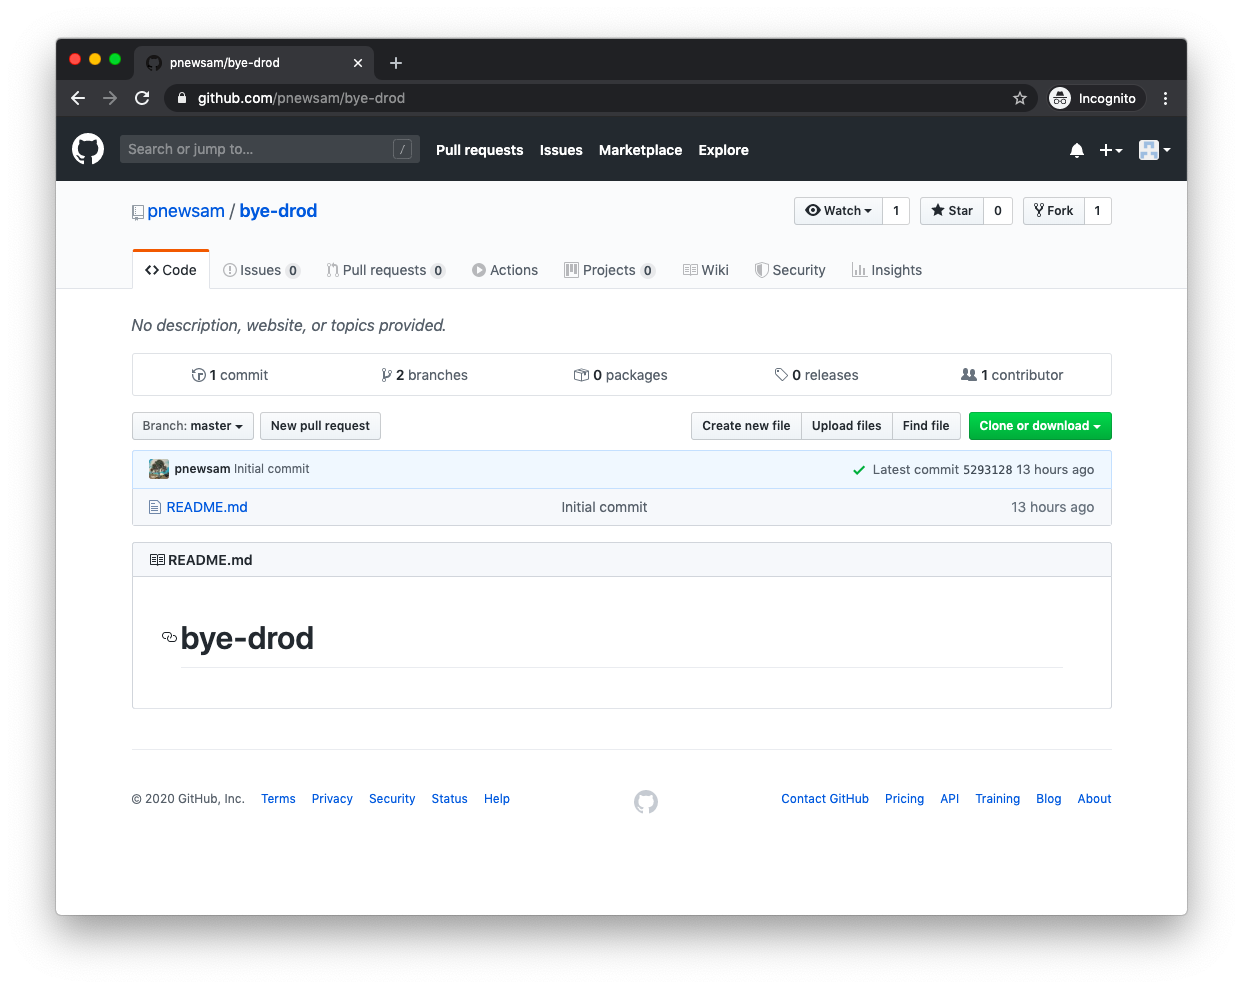Close the pnewsam/bye-drod tab

point(358,63)
